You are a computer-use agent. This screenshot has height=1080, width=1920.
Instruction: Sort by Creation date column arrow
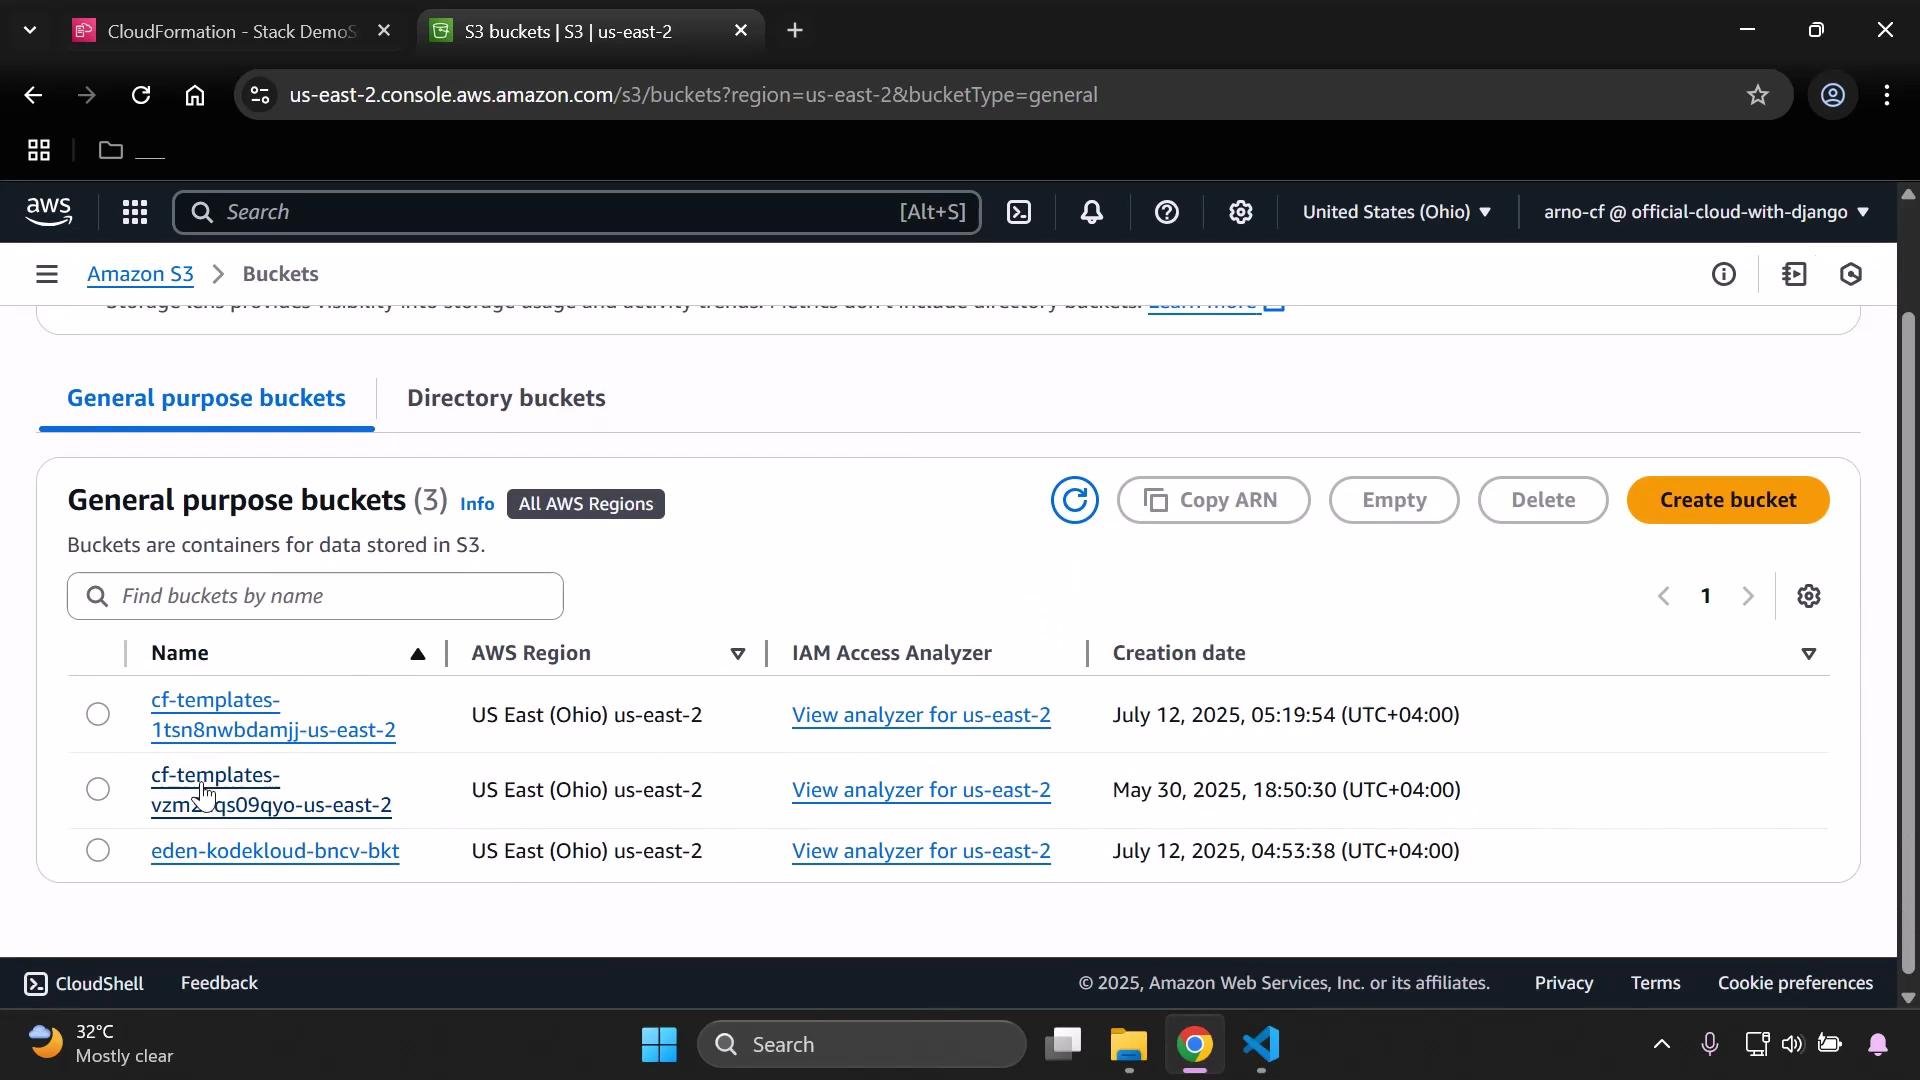[1809, 654]
